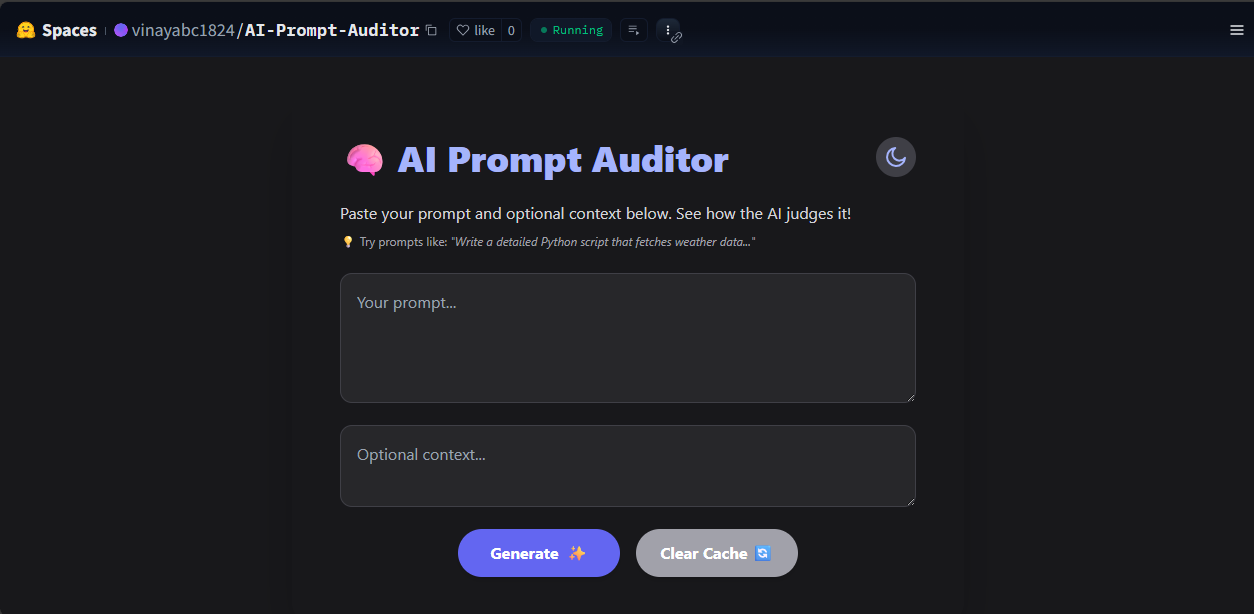Expand the three-dot options menu
The height and width of the screenshot is (614, 1254).
click(668, 30)
